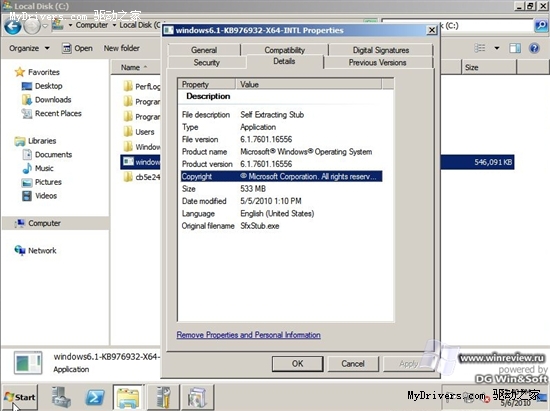This screenshot has height=411, width=550.
Task: Toggle the preview pane icon
Action: point(515,48)
